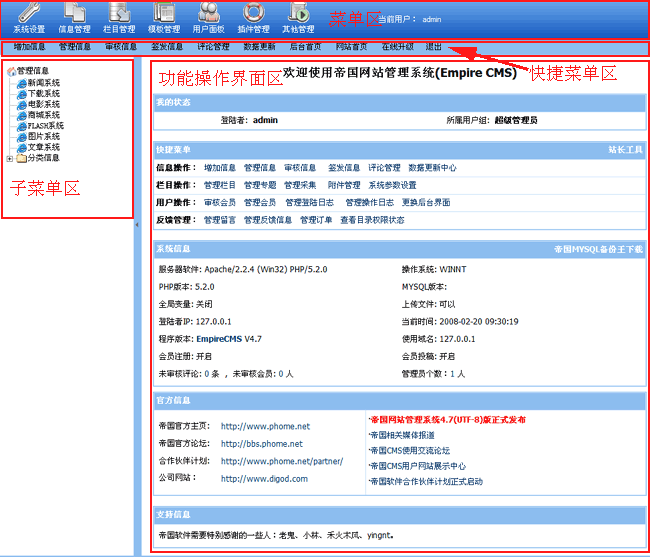This screenshot has width=650, height=558.
Task: Expand the 分类信息 tree node
Action: pos(10,159)
